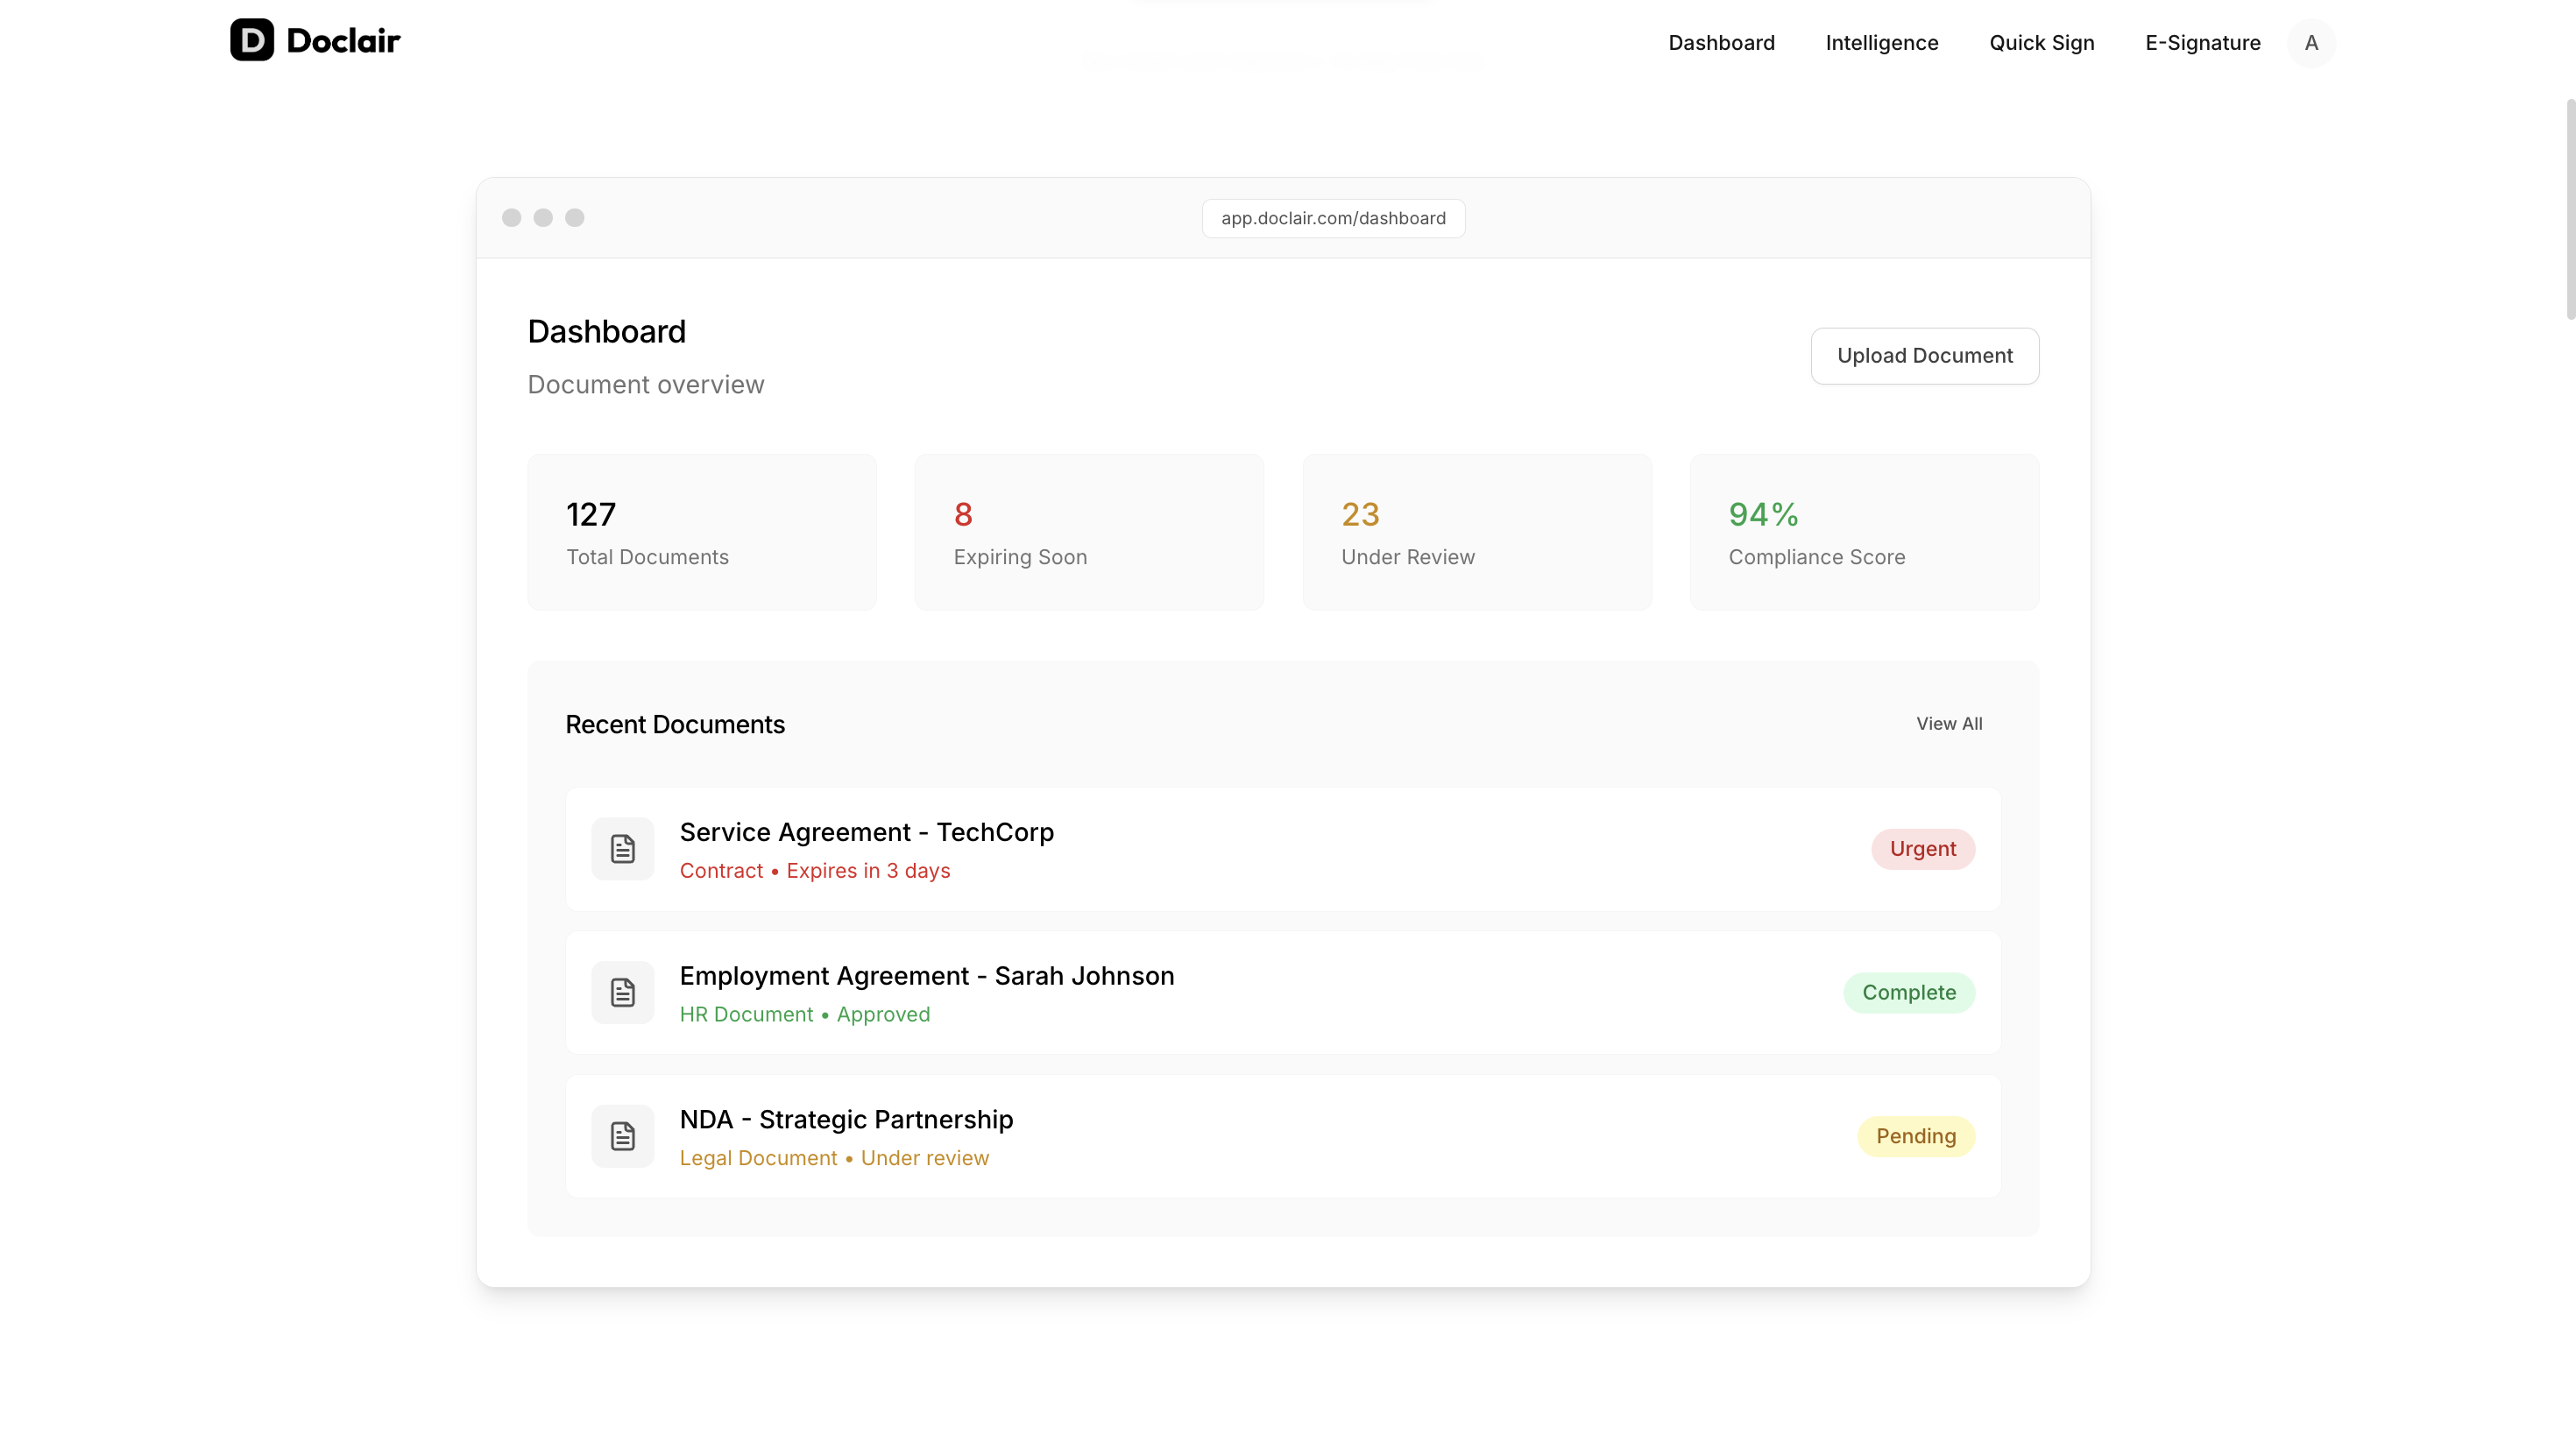Click the Employment Agreement document icon
The width and height of the screenshot is (2576, 1449).
click(622, 992)
